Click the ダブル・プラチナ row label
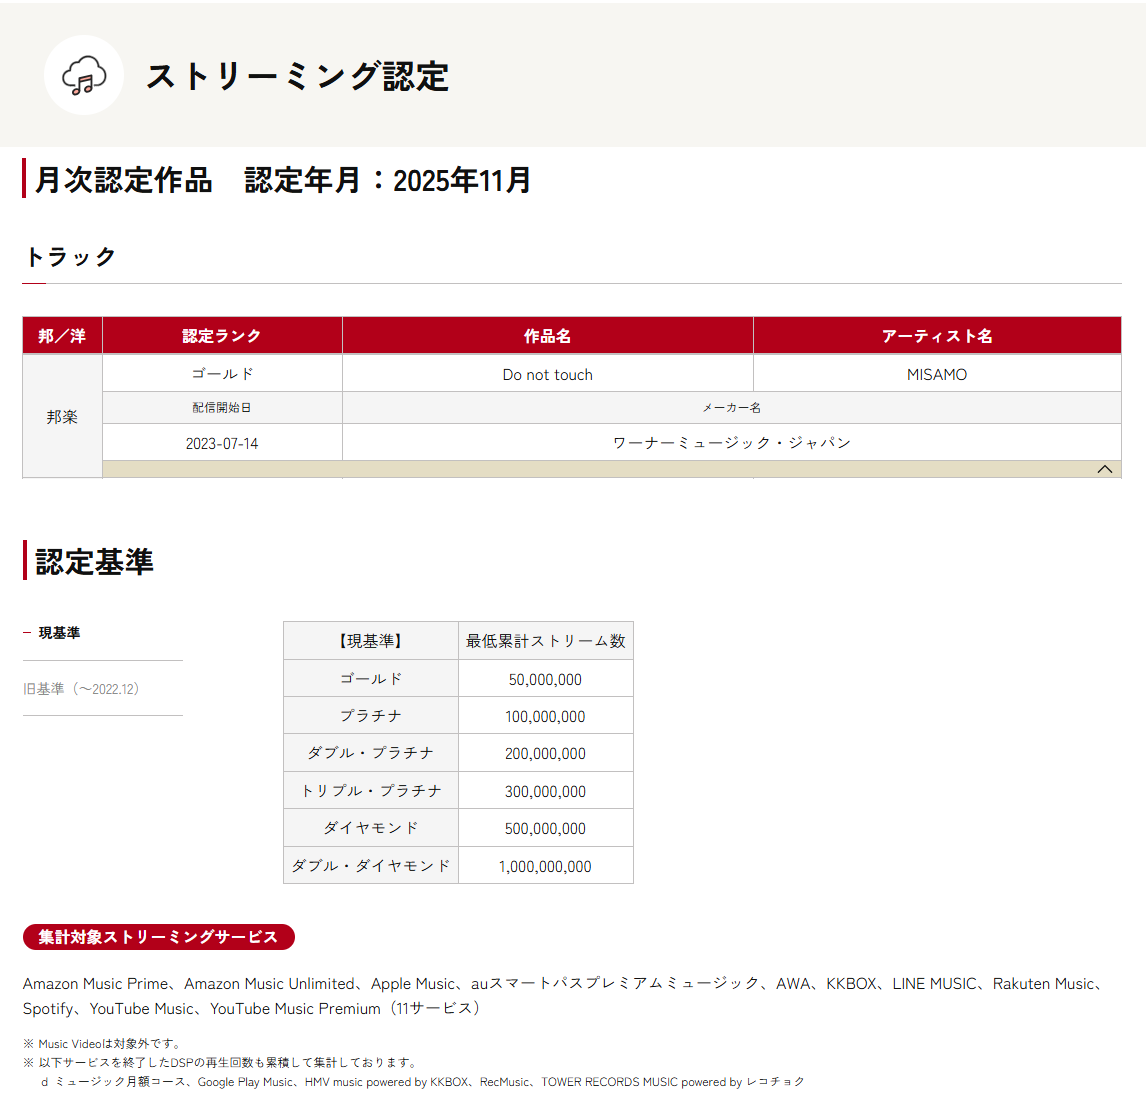 coord(371,753)
